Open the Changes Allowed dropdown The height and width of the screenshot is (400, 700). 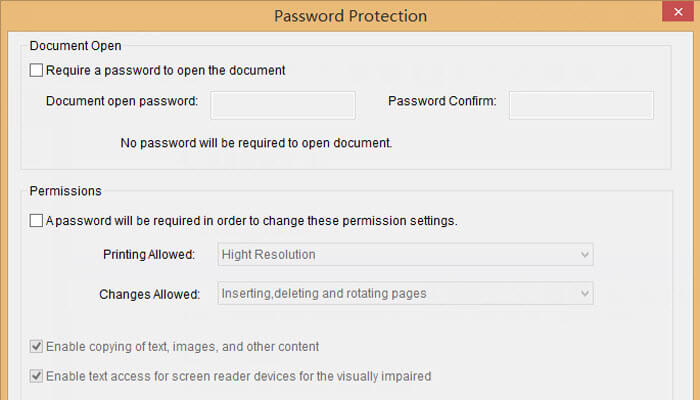pos(405,294)
